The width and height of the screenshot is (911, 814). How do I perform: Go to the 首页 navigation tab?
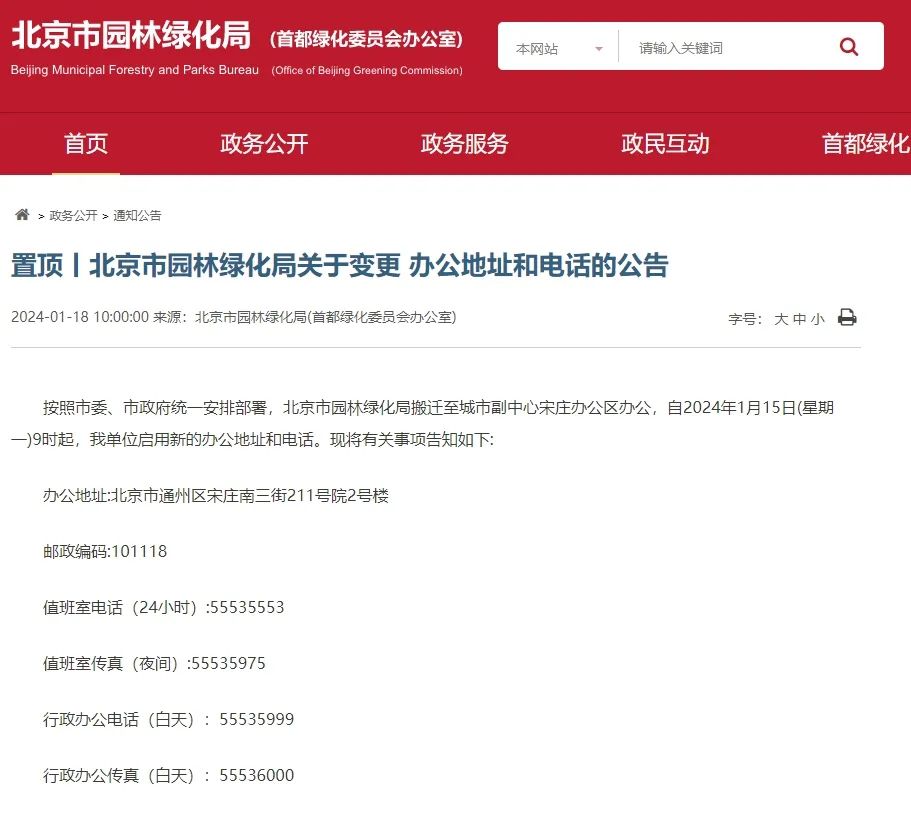pyautogui.click(x=86, y=144)
